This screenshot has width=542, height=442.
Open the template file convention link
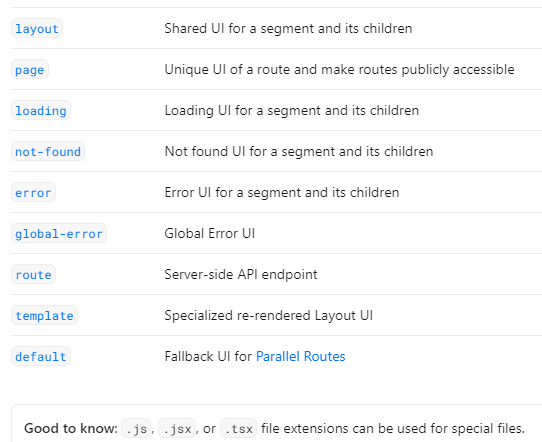[44, 316]
